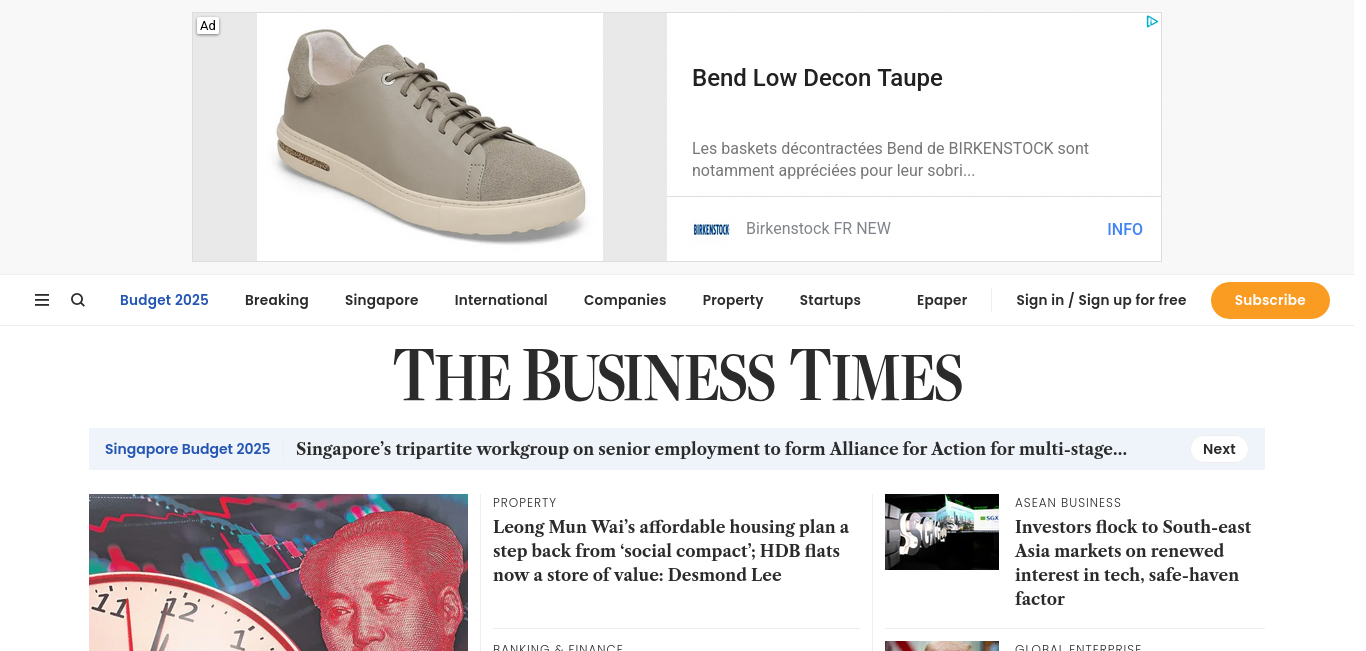Screen dimensions: 1366x651
Task: Click the Birkenstock brand logo
Action: point(711,229)
